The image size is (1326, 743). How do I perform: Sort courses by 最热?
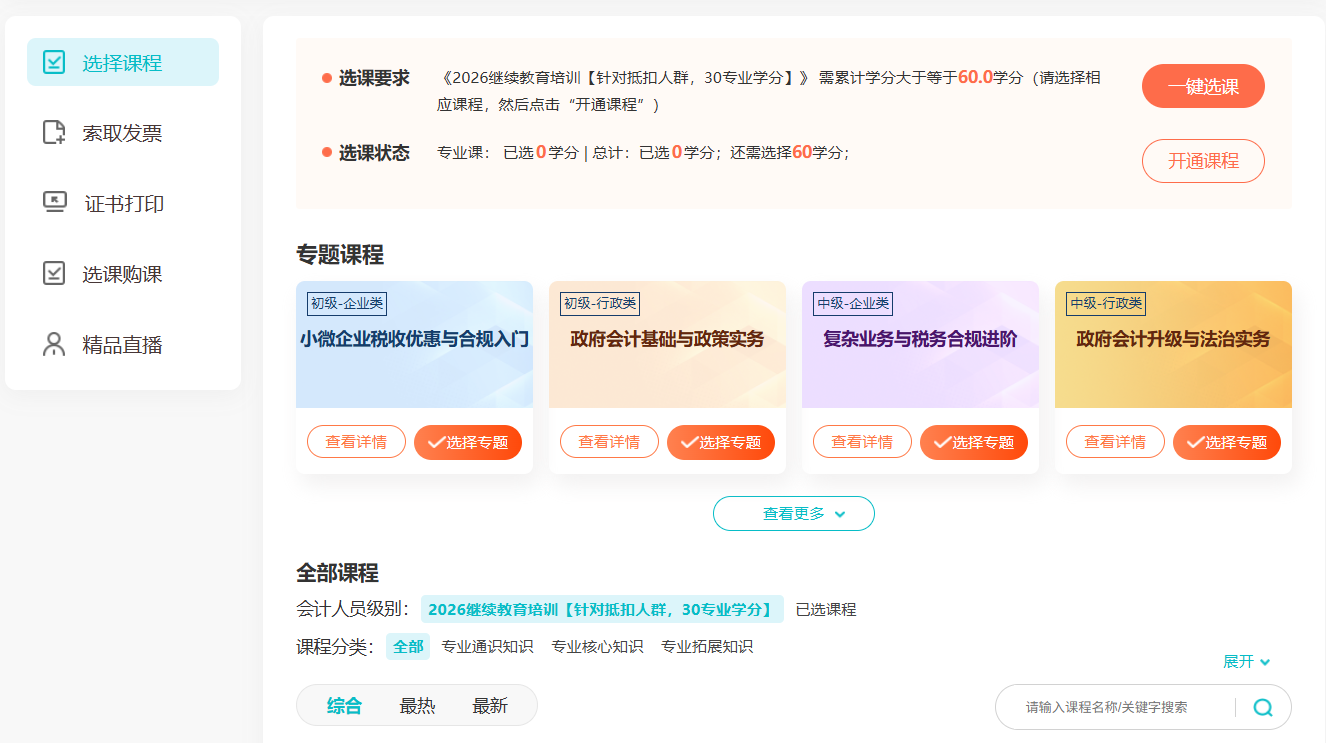[x=417, y=706]
